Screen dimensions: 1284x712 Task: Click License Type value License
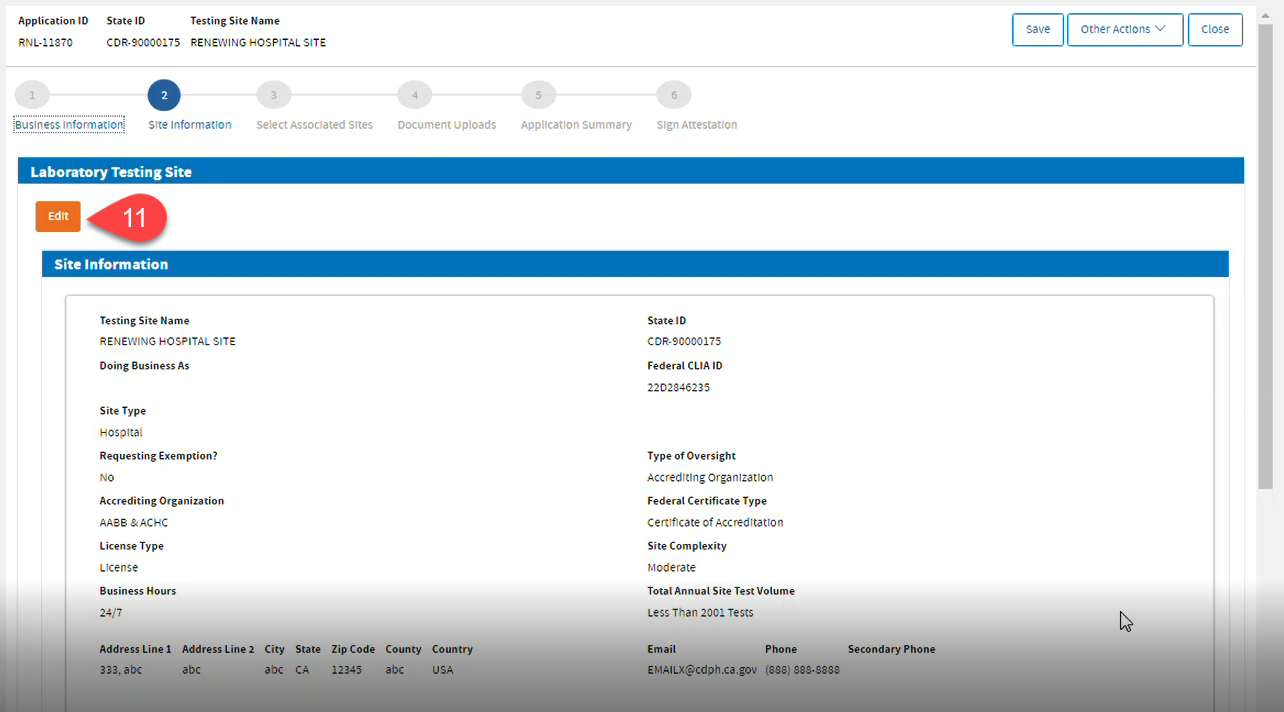(x=119, y=567)
